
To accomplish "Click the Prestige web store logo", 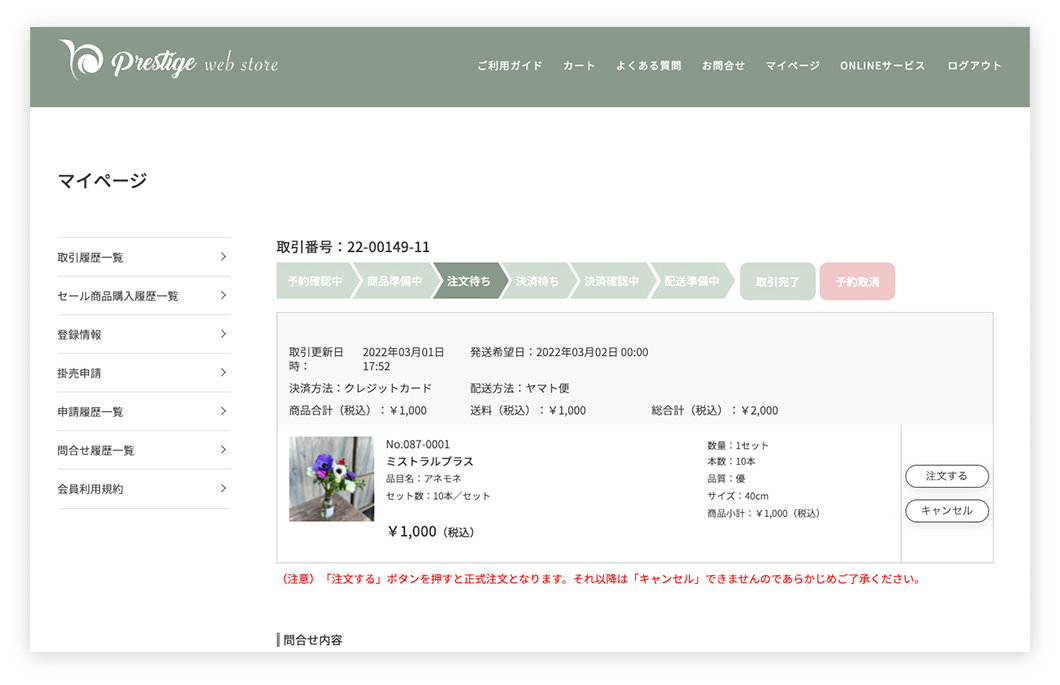I will click(168, 62).
